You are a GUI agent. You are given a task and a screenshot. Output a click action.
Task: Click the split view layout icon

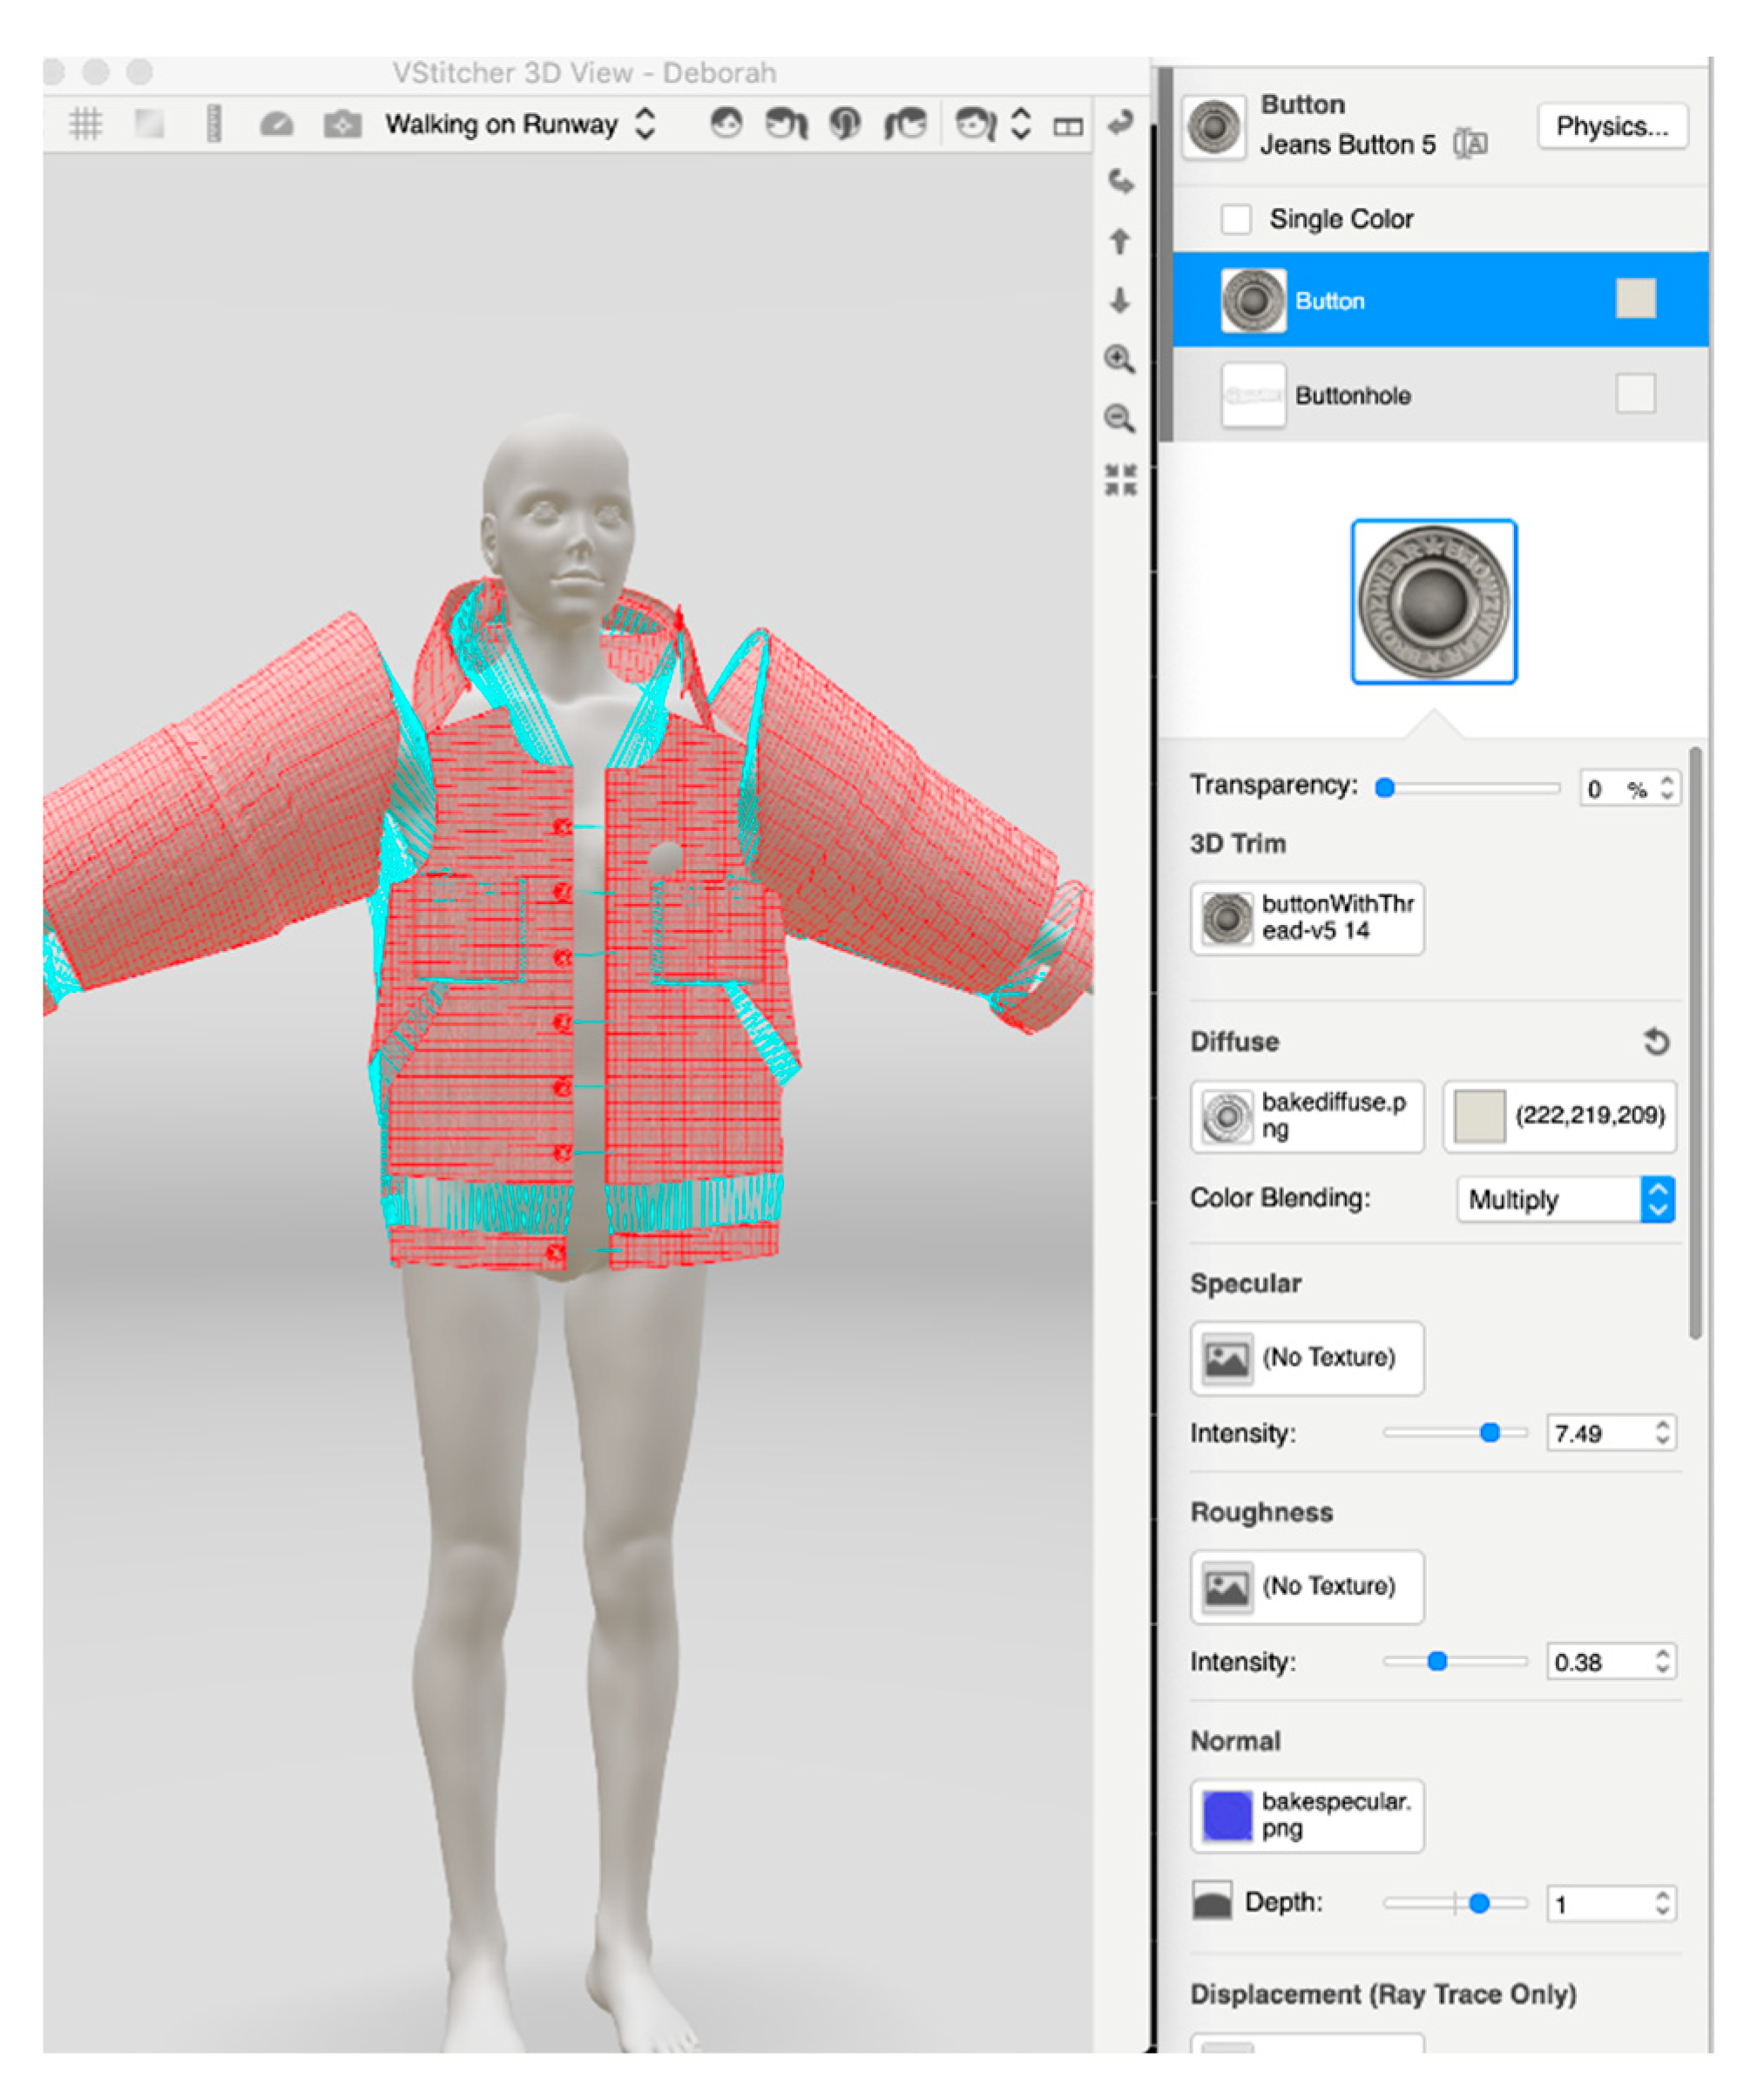[x=1068, y=126]
